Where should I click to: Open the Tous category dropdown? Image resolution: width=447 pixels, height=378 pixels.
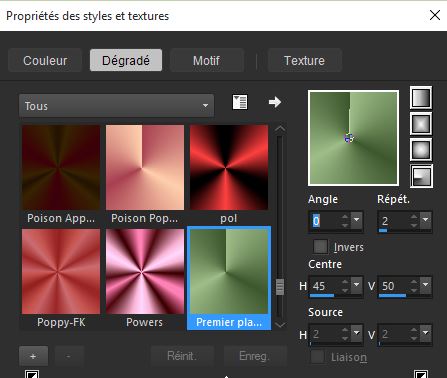116,106
